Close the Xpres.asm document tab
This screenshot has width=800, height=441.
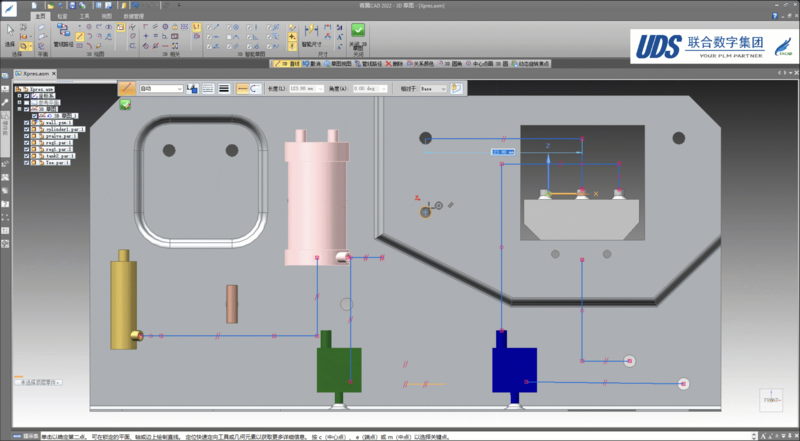[53, 74]
